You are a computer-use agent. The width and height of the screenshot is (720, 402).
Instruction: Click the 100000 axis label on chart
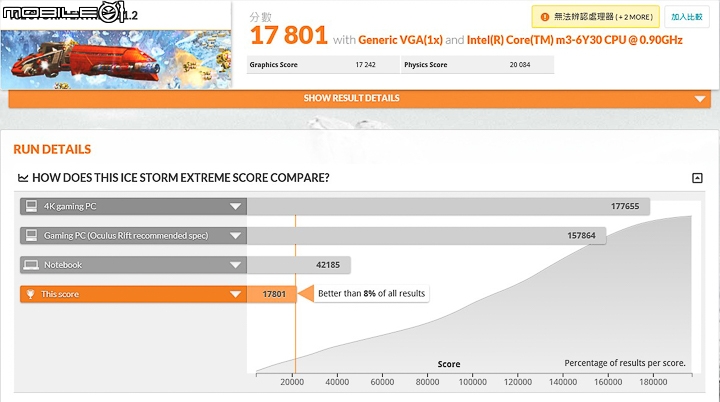[x=472, y=382]
